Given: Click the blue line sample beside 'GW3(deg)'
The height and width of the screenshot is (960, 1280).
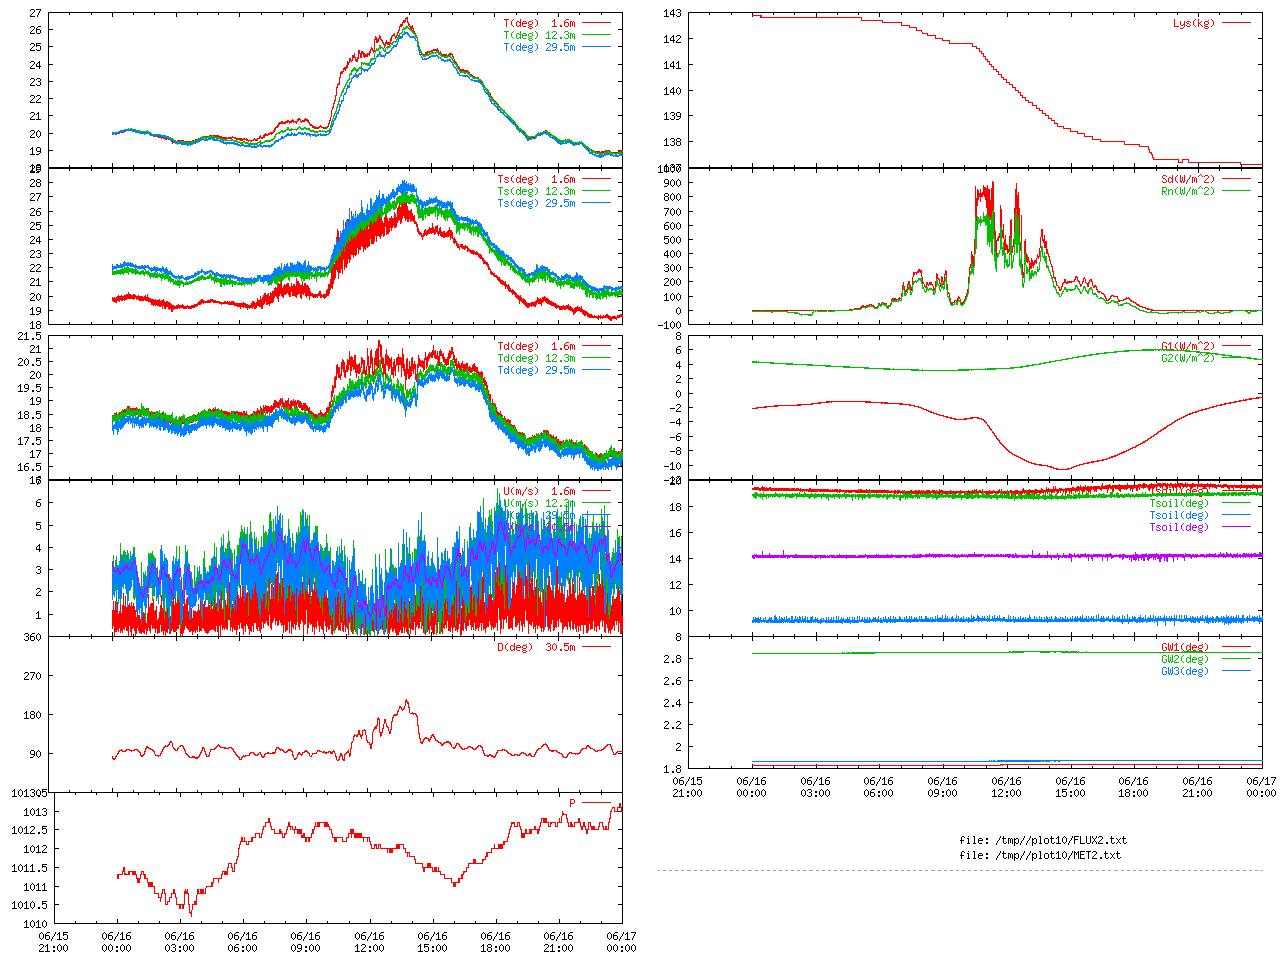Looking at the screenshot, I should (x=1236, y=672).
